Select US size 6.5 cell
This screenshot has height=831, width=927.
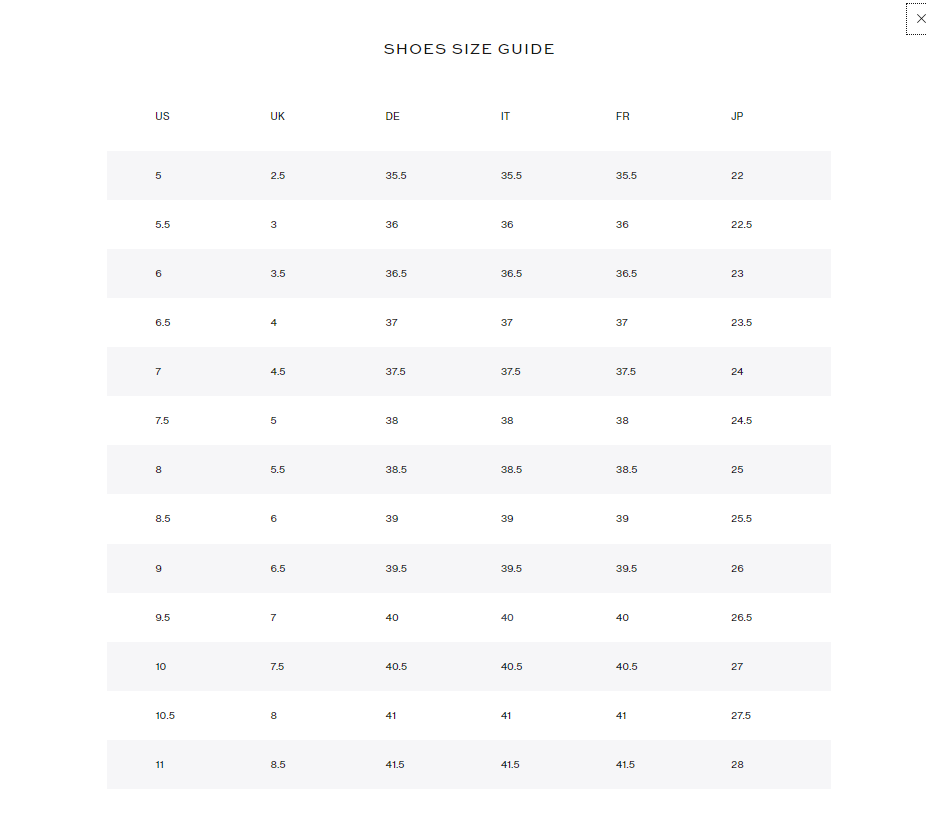[x=162, y=323]
